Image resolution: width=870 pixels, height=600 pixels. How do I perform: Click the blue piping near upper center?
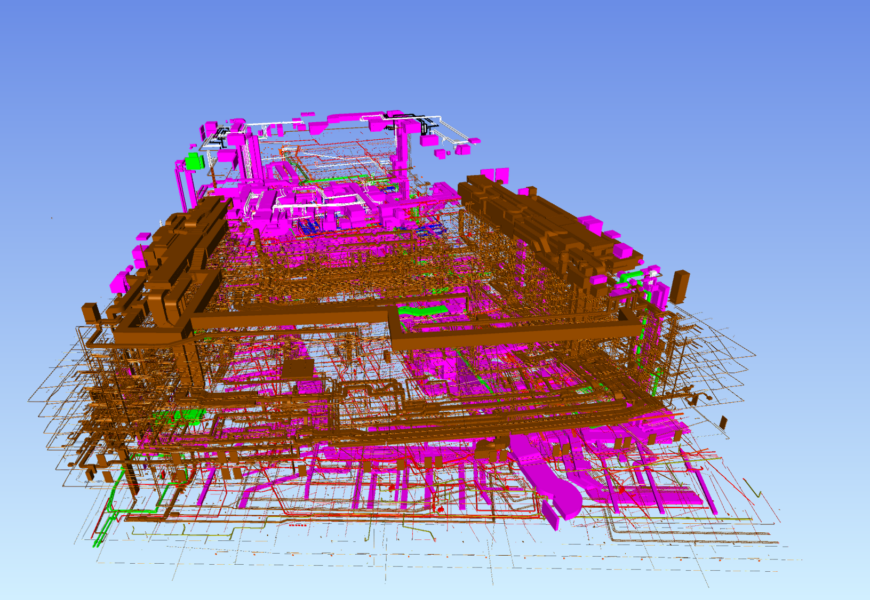click(310, 227)
